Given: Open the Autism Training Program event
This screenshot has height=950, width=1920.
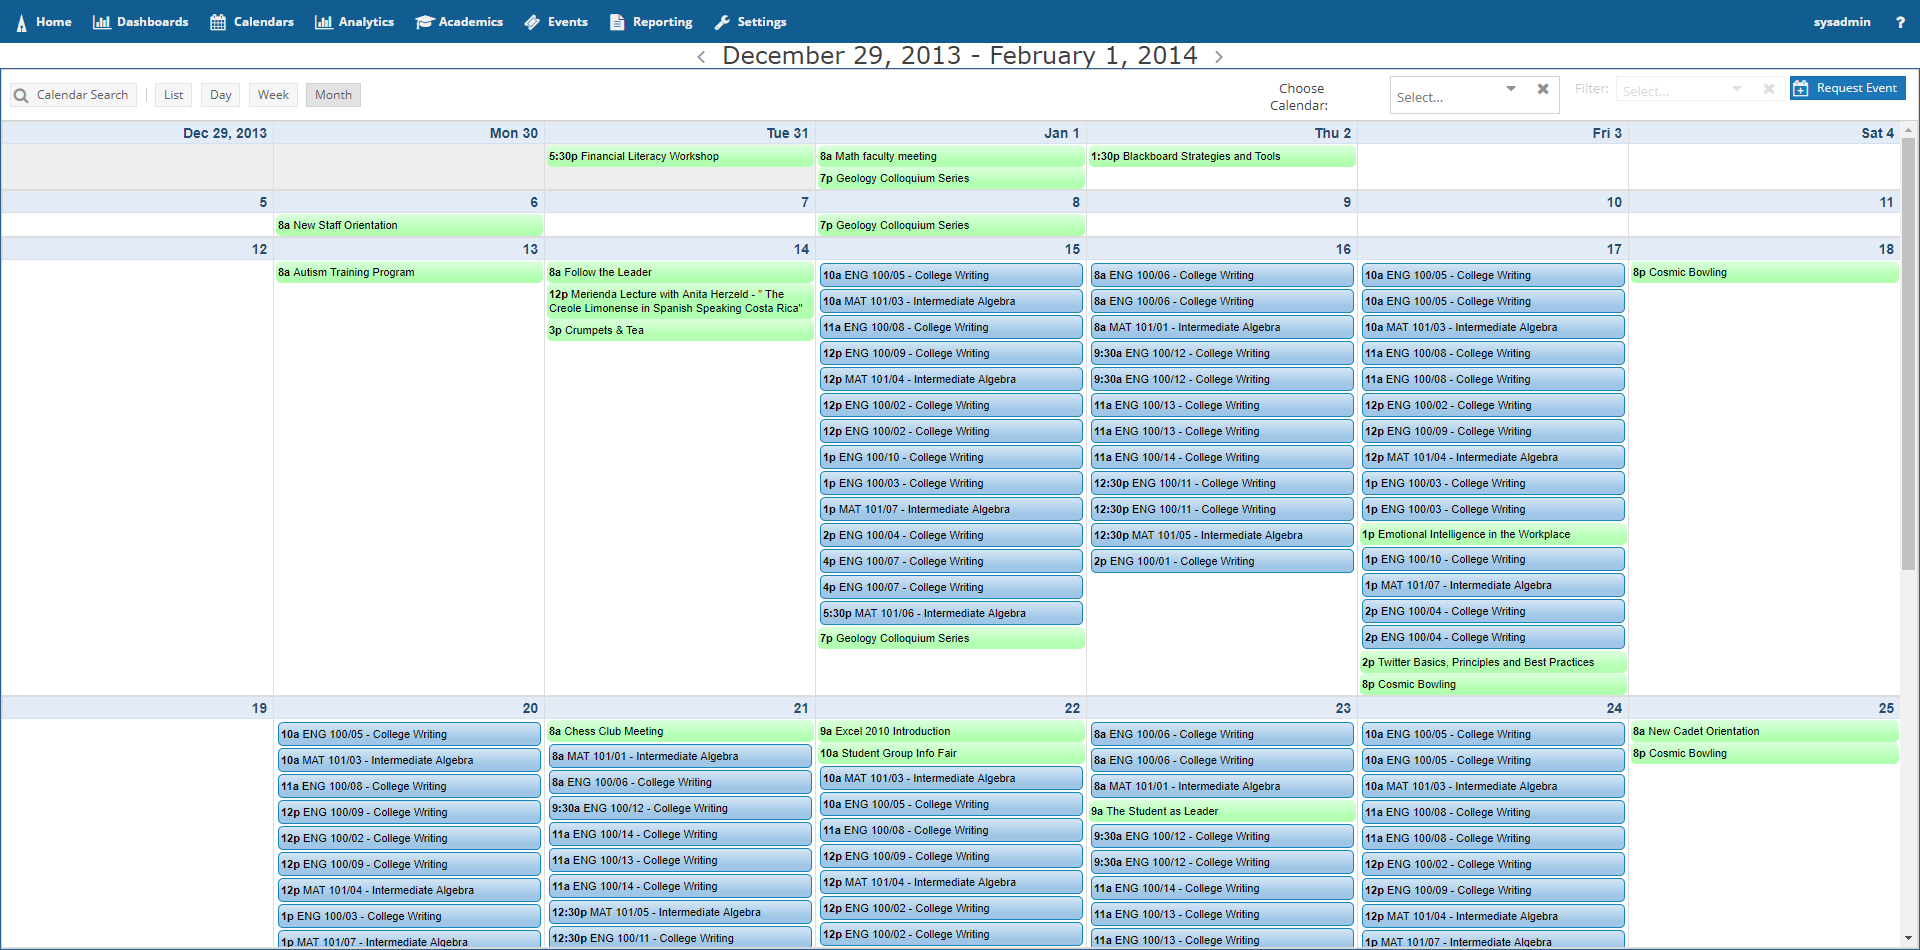Looking at the screenshot, I should tap(408, 272).
